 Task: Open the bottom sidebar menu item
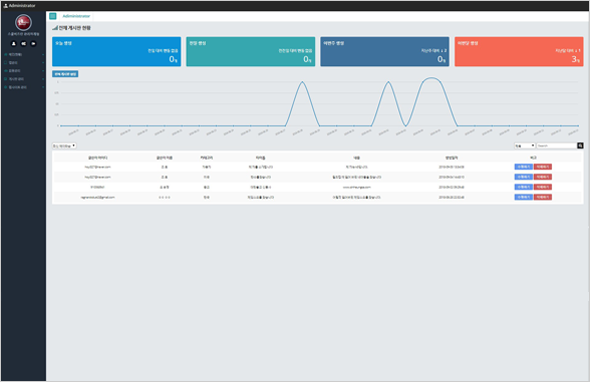click(23, 87)
